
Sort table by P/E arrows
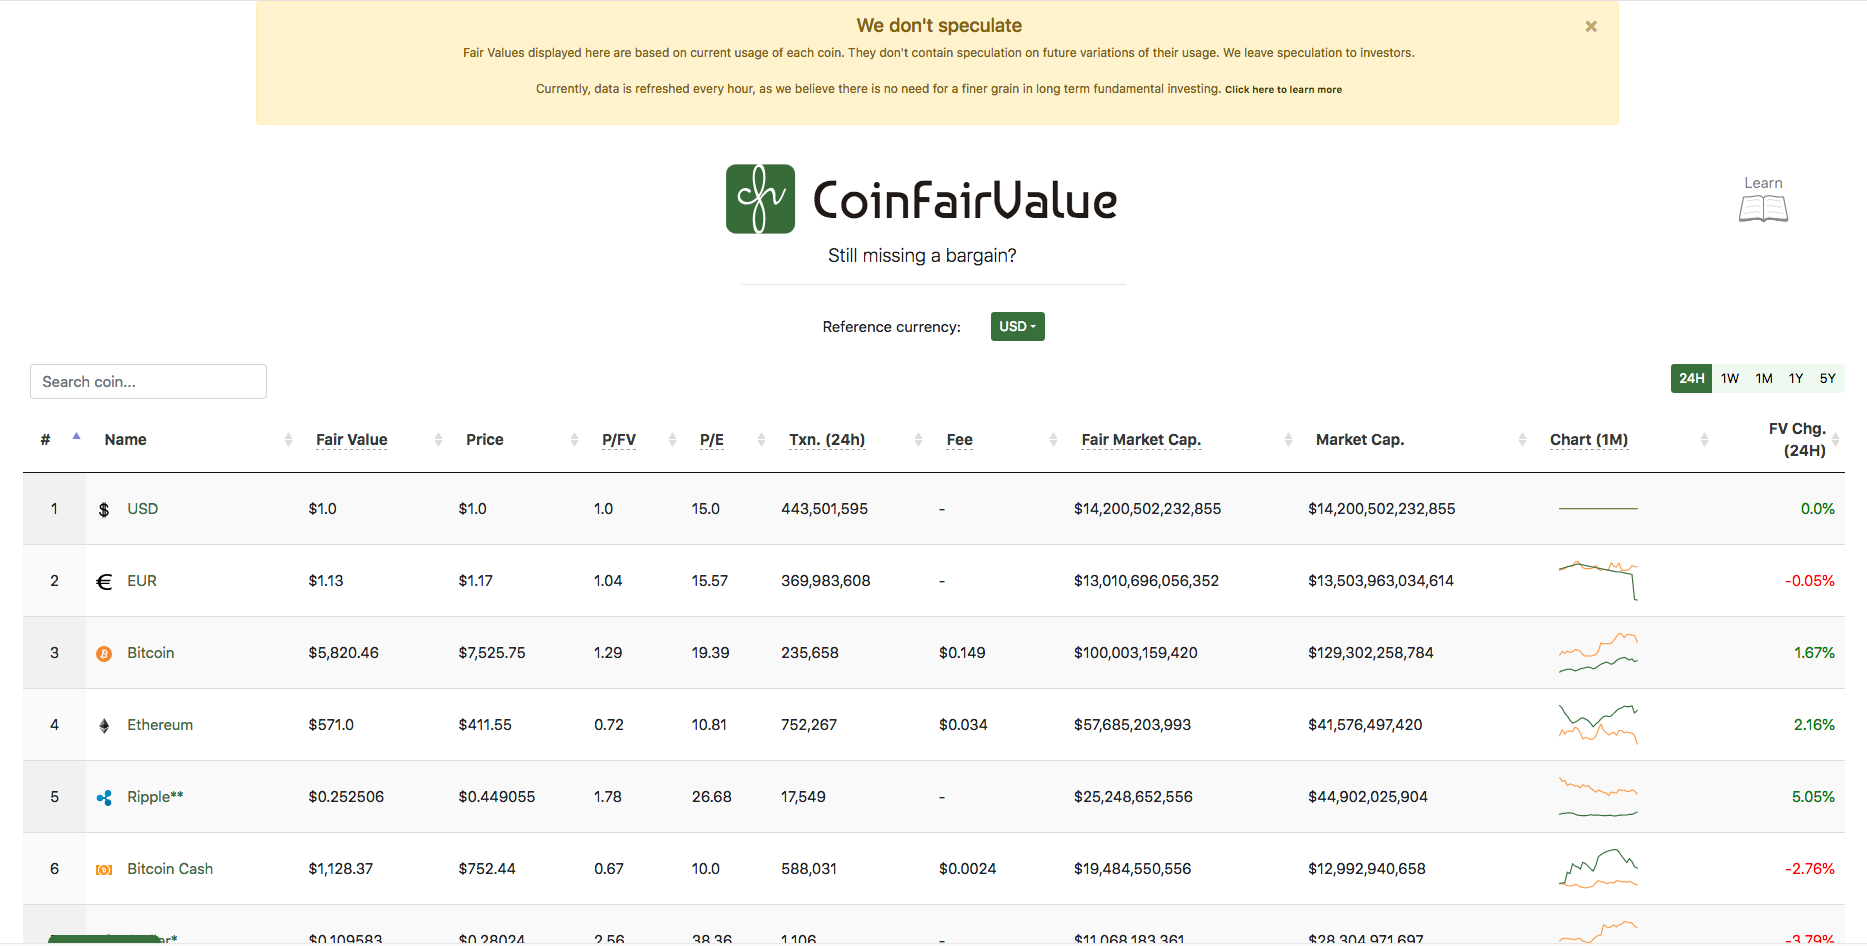(761, 440)
